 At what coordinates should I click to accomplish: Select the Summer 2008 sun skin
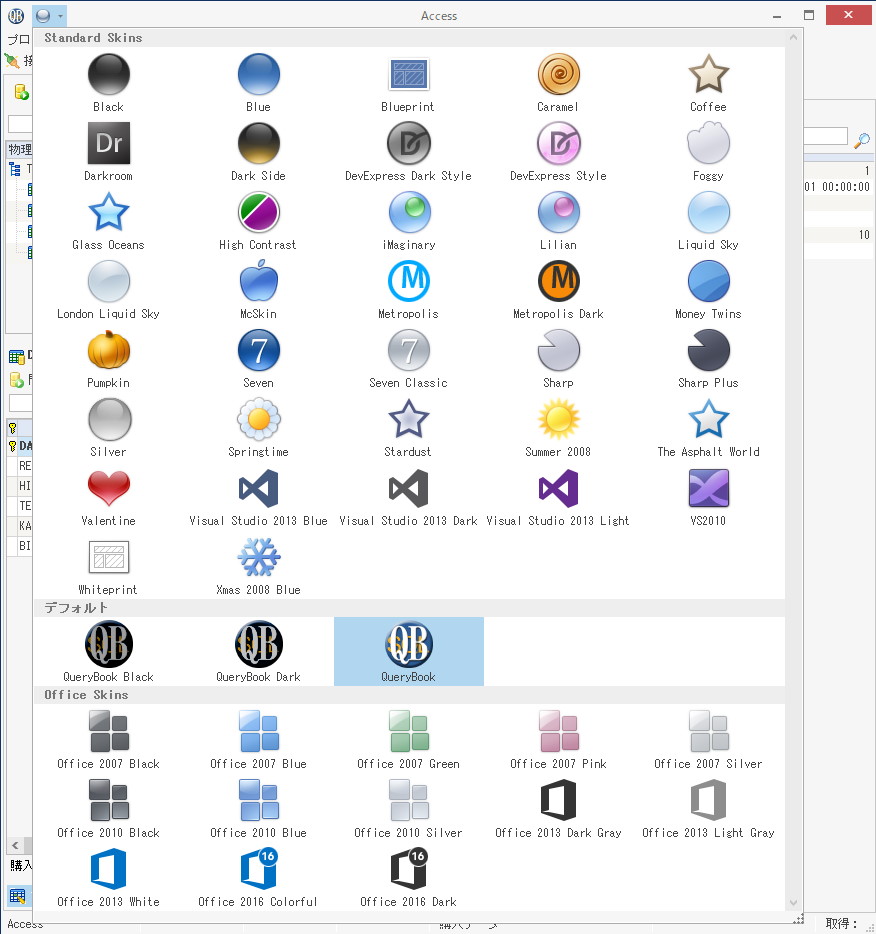point(559,428)
